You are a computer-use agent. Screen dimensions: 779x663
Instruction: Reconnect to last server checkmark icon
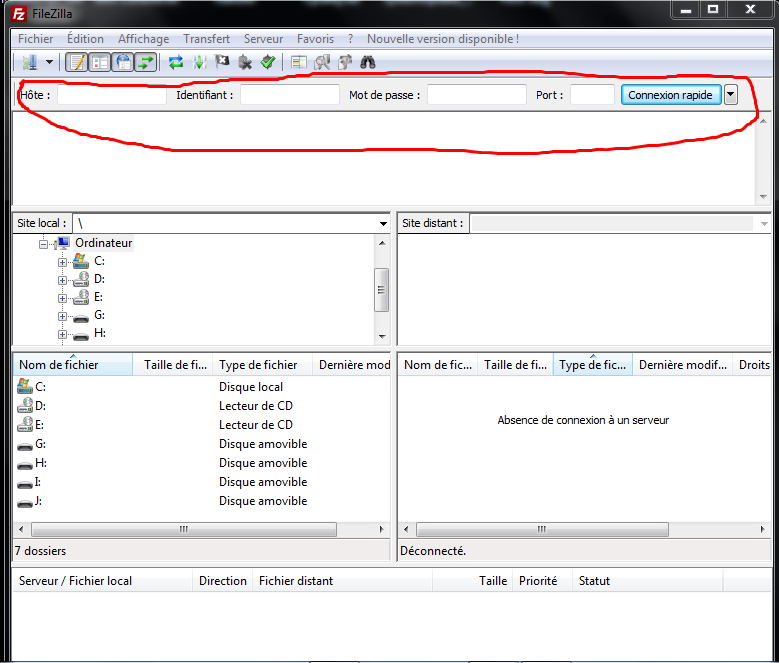tap(268, 62)
